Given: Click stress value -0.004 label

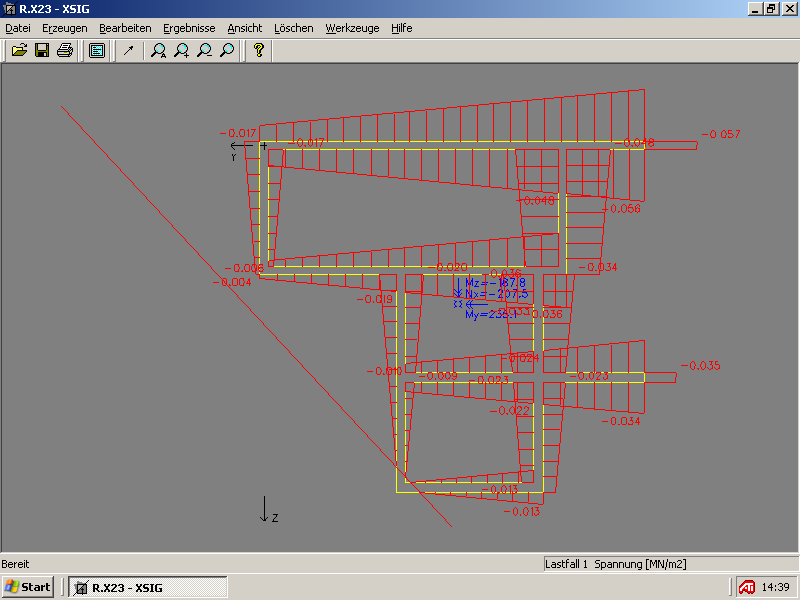Looking at the screenshot, I should (232, 282).
